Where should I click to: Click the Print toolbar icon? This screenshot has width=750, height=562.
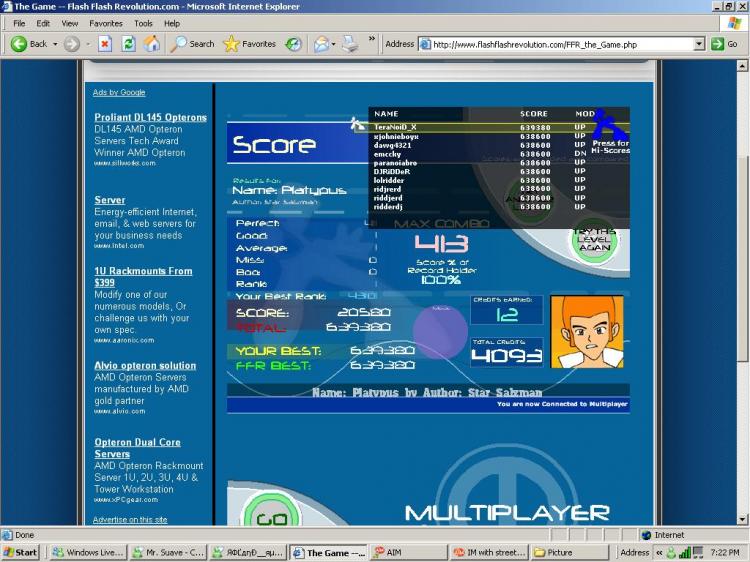tap(350, 44)
